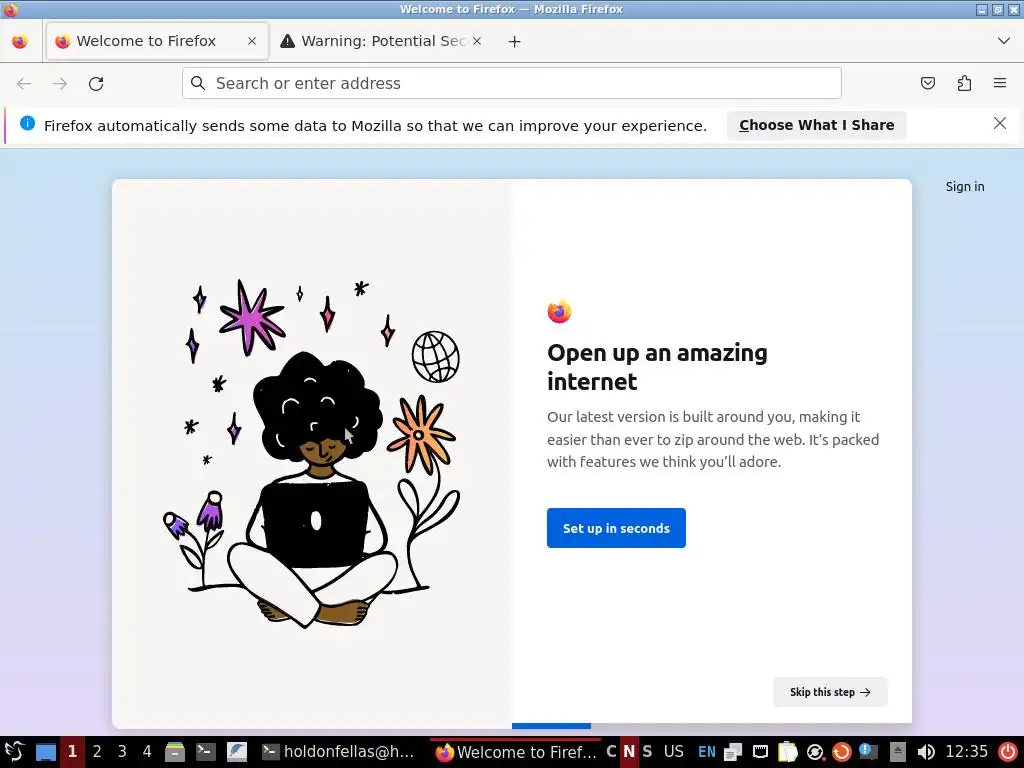Switch to workspace 1
This screenshot has width=1024, height=768.
72,752
